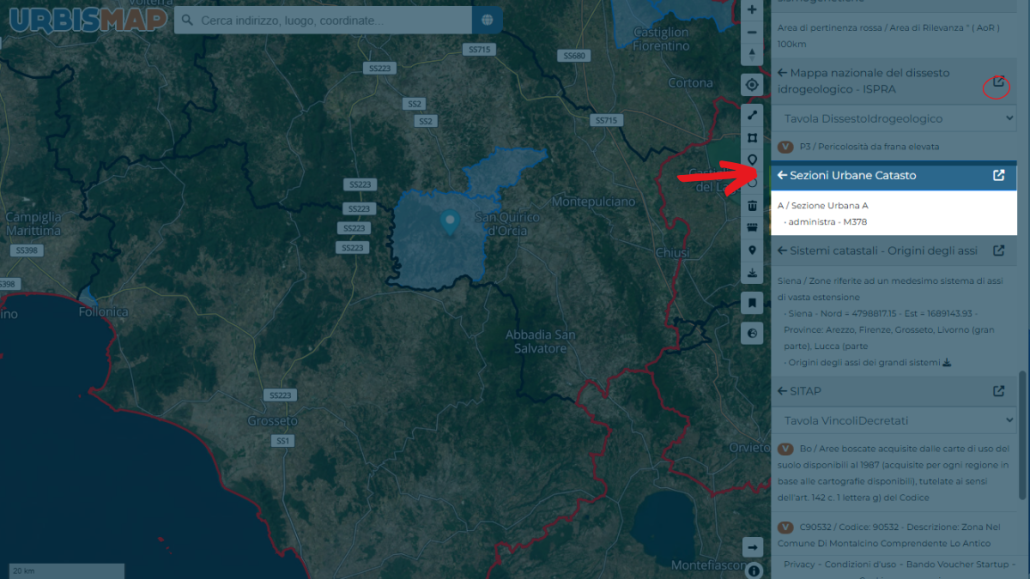
Task: Expand the Tavola DissestoIdrogeologico dropdown
Action: [x=893, y=119]
